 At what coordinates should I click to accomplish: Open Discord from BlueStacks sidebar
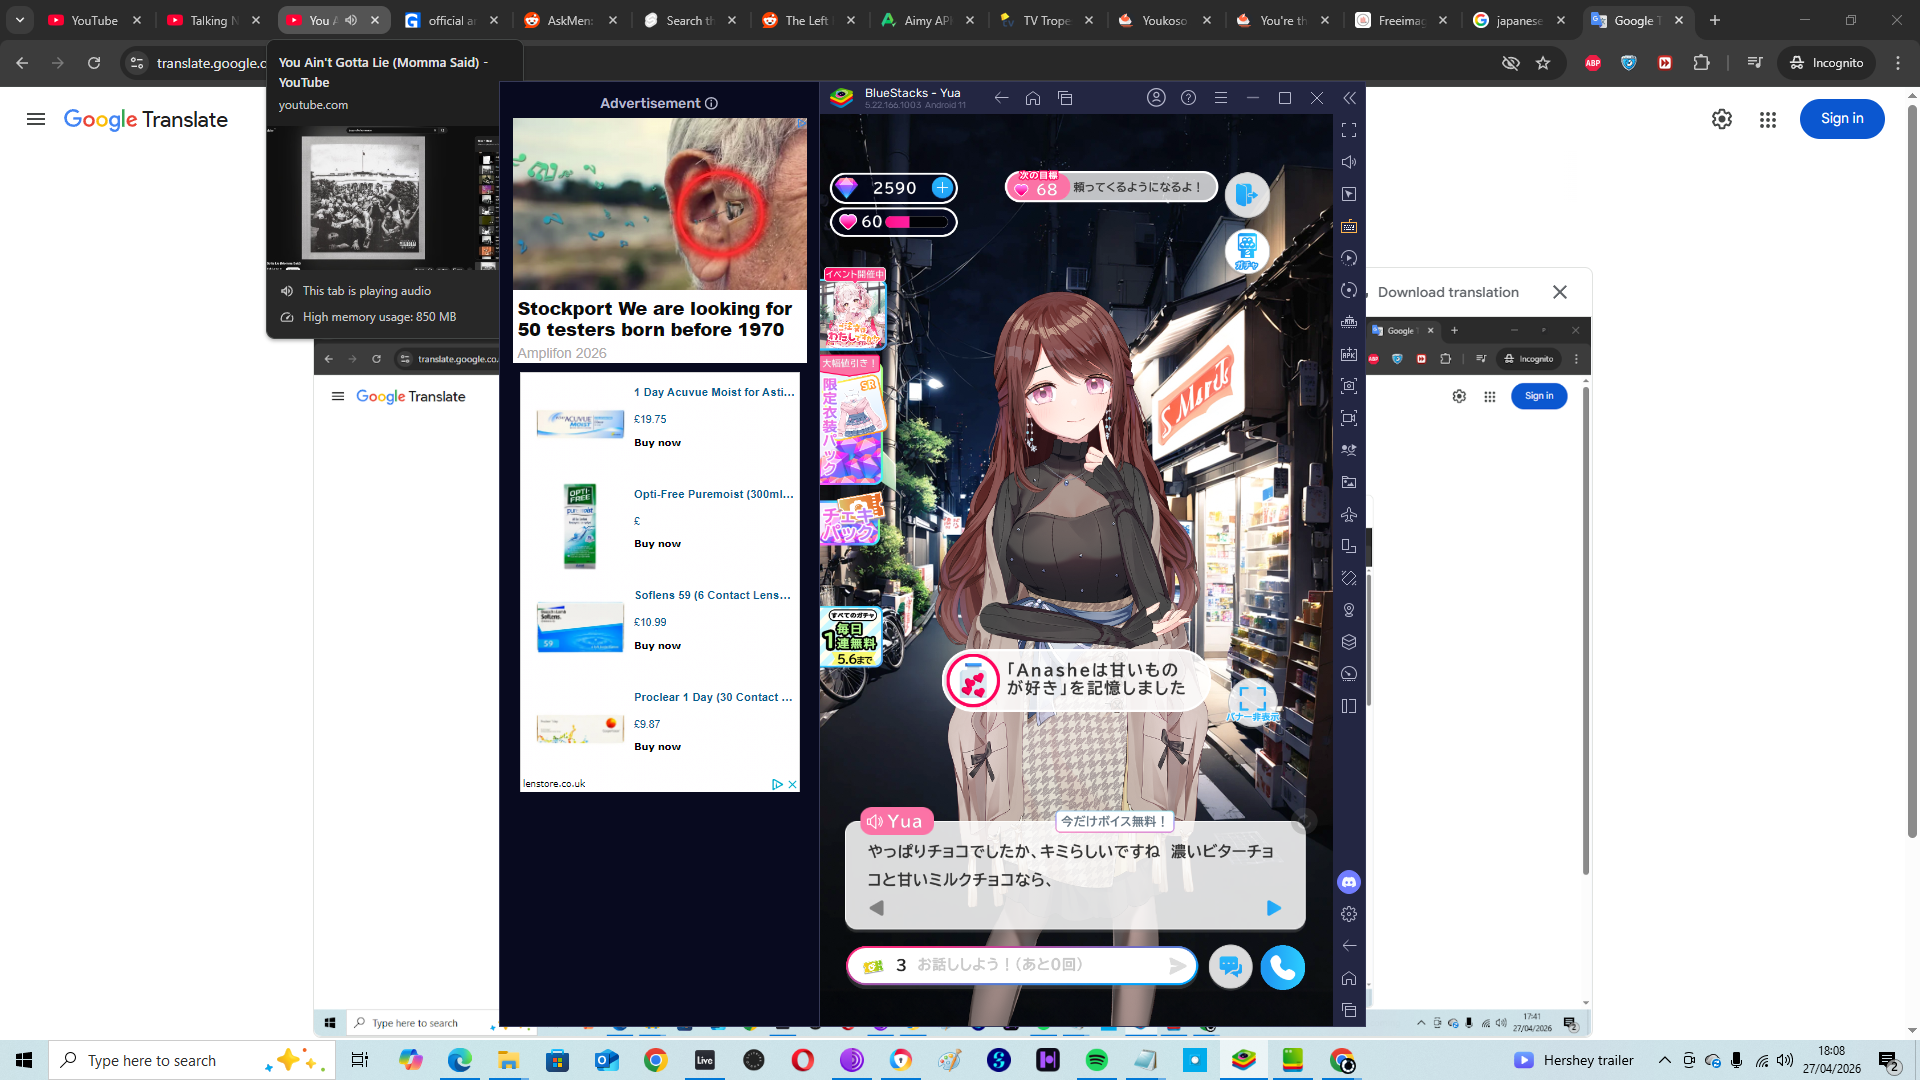click(x=1349, y=882)
